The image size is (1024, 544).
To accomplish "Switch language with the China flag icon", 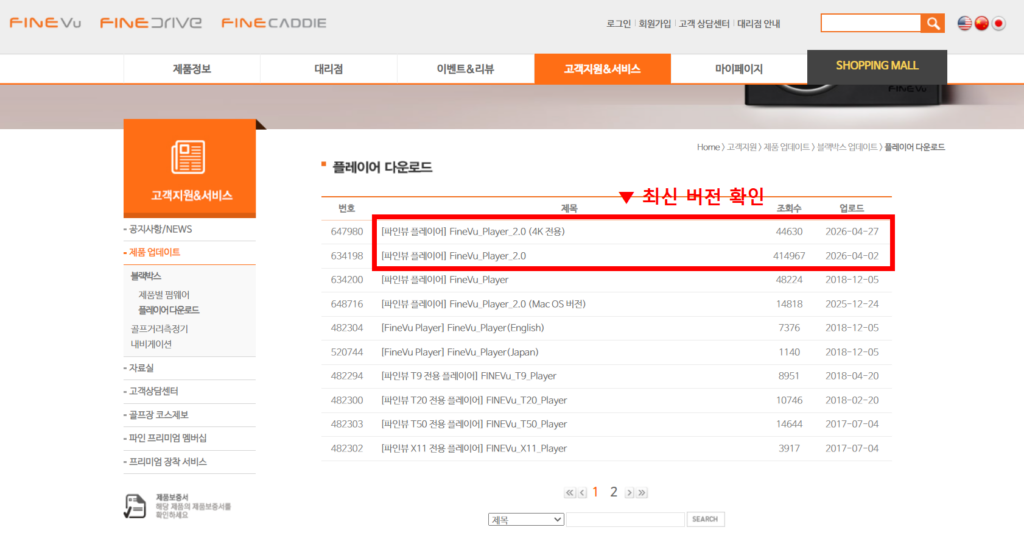I will (x=982, y=24).
